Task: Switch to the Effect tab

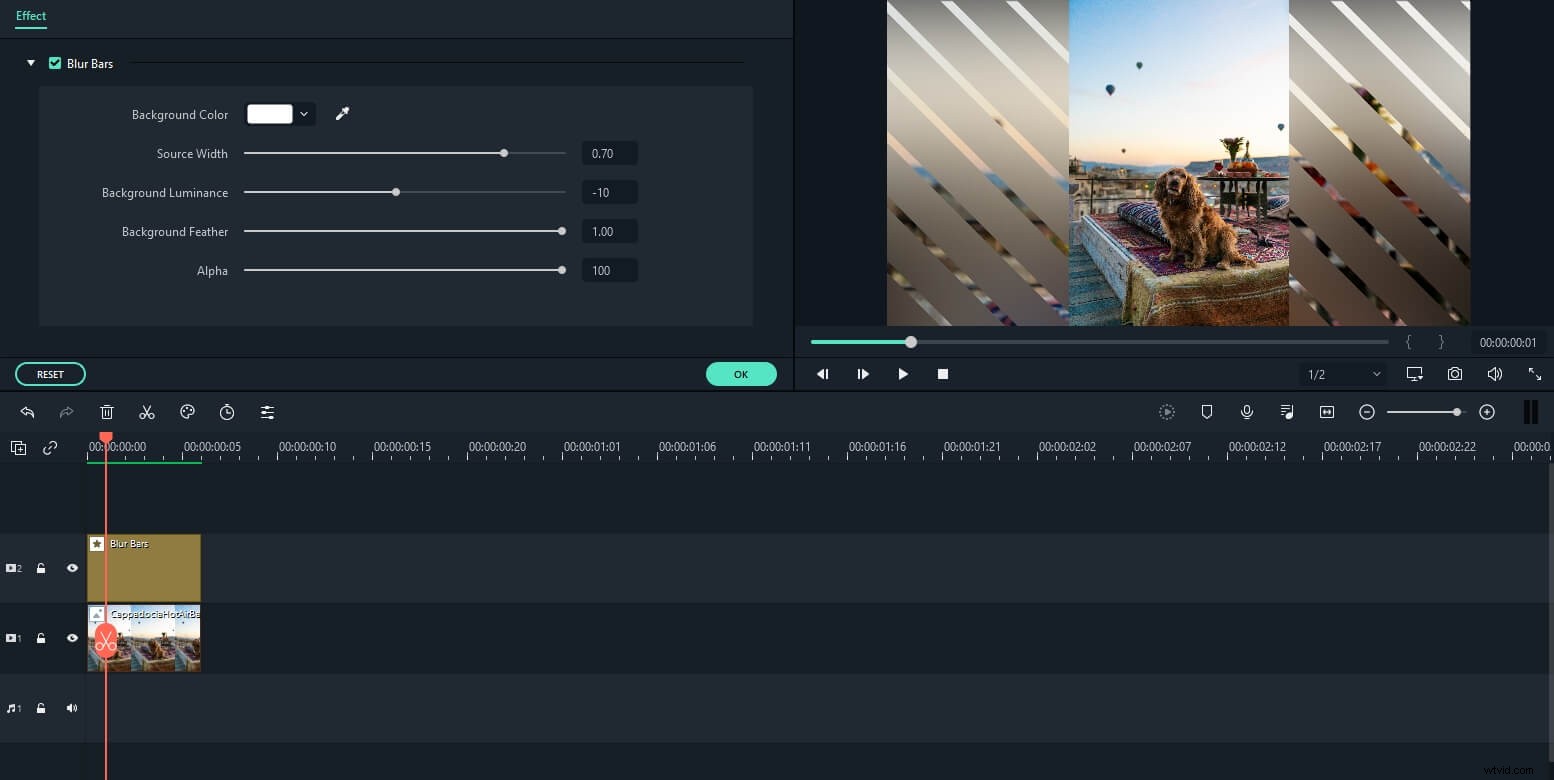Action: (30, 16)
